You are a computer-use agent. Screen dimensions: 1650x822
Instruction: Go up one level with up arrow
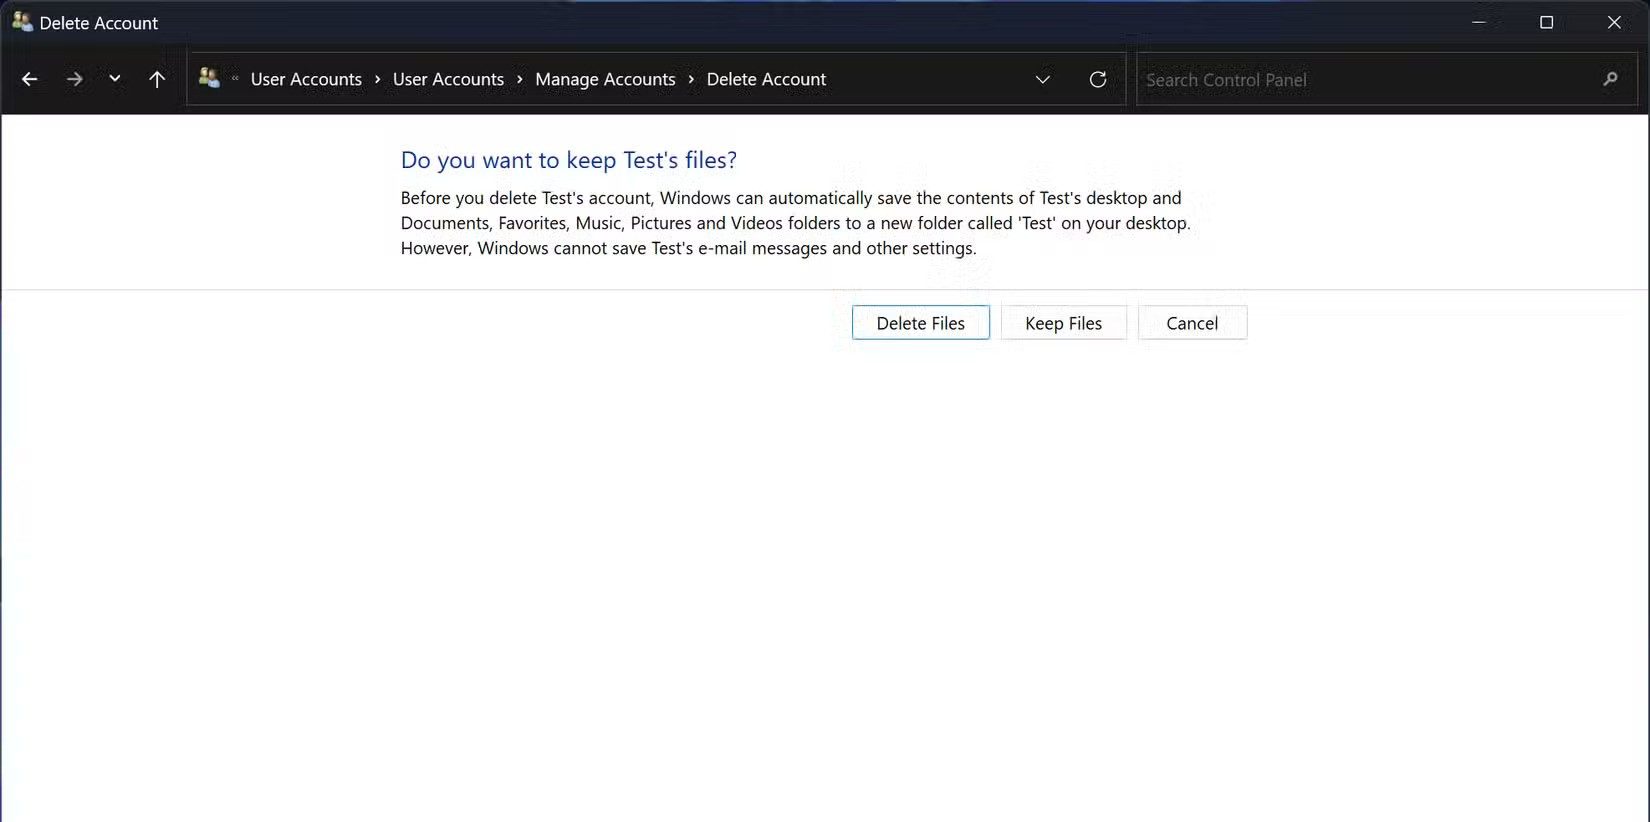[x=157, y=79]
